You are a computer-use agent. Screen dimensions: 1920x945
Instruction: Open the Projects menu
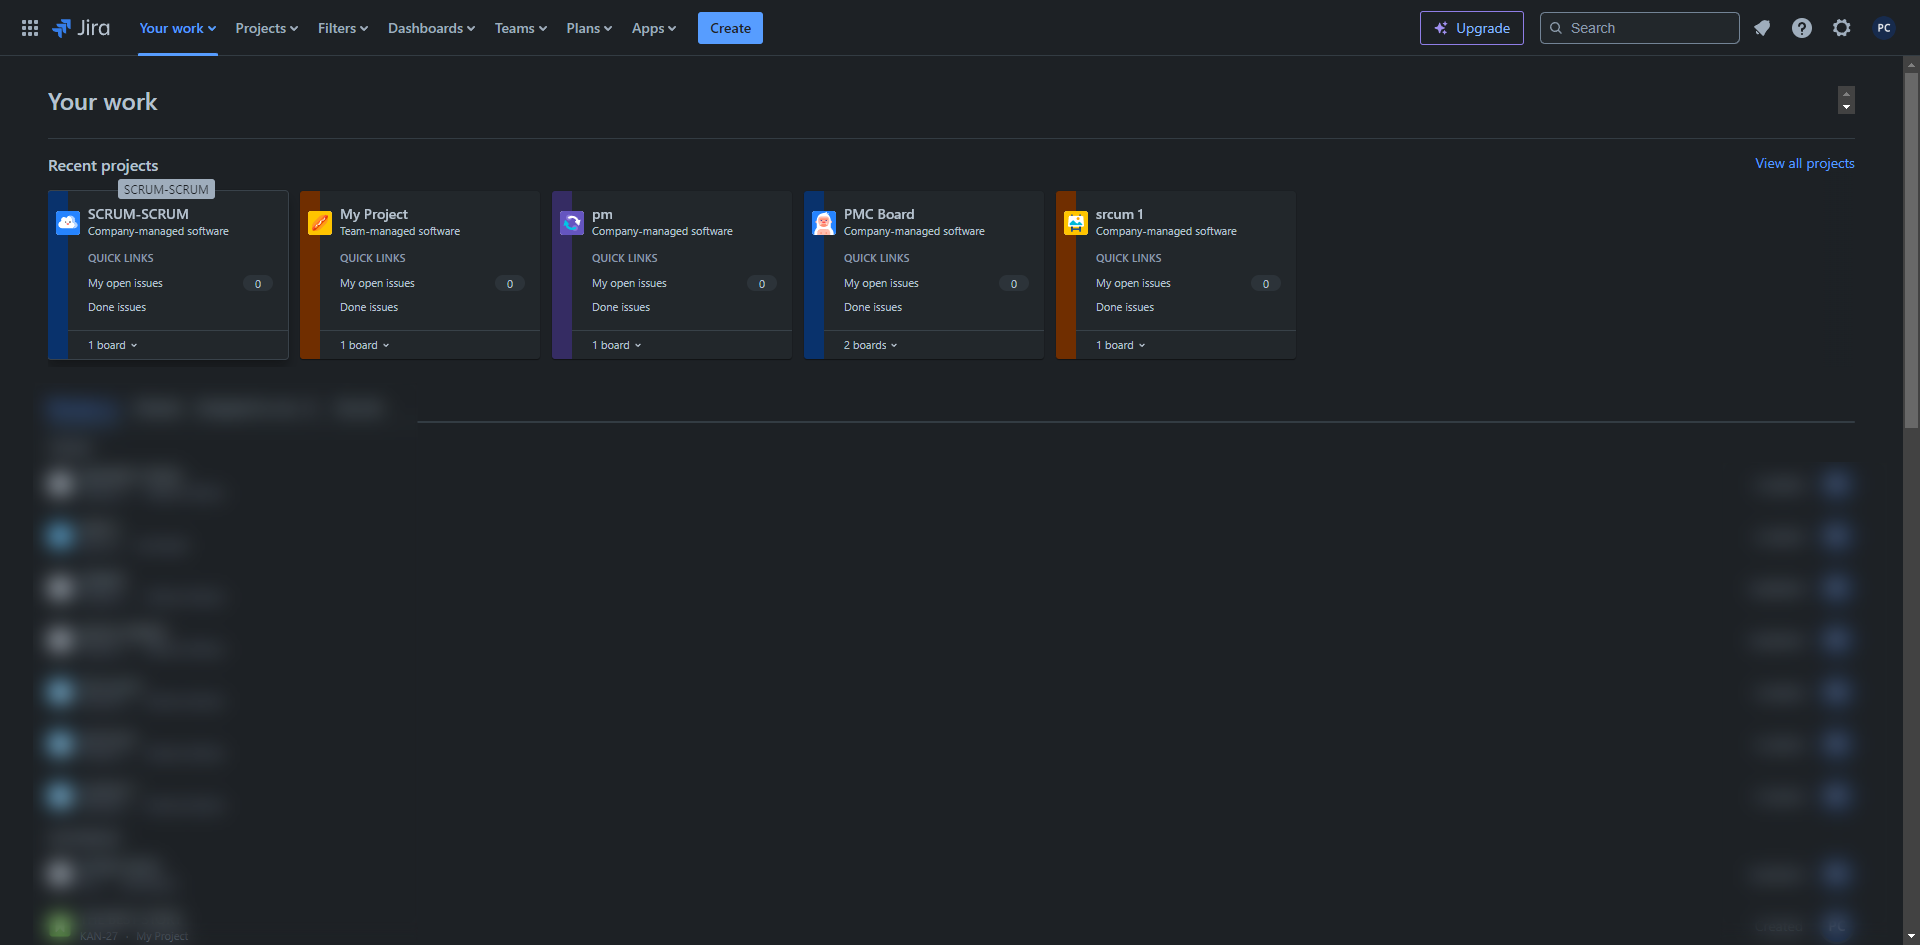click(267, 28)
